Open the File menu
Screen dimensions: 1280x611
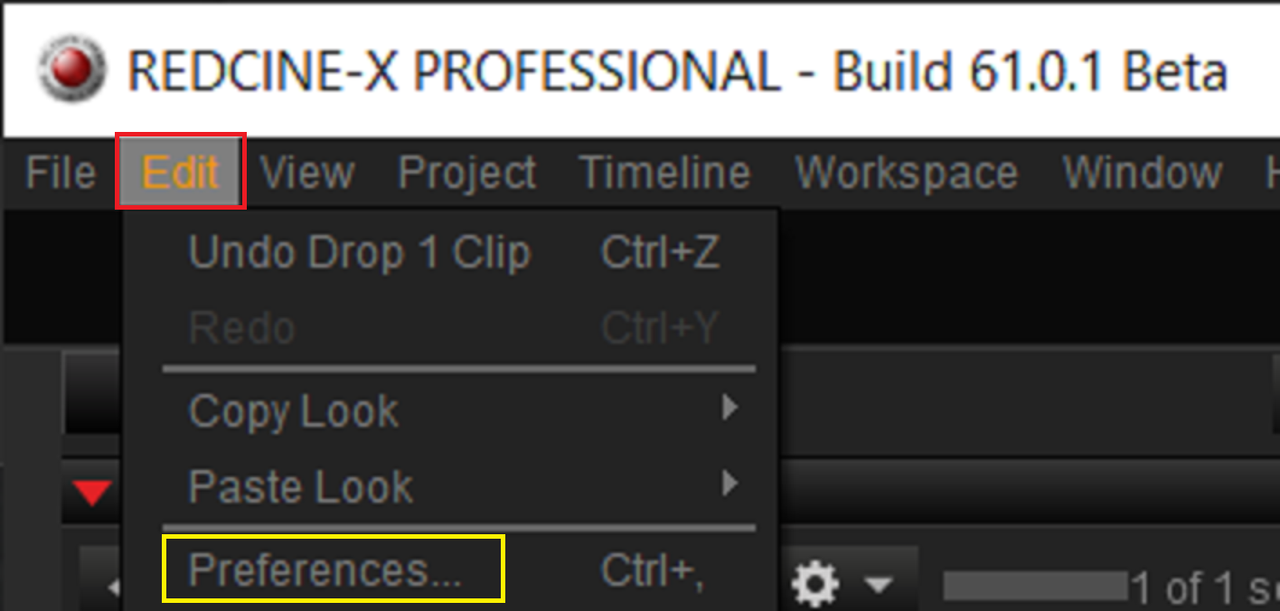coord(60,173)
